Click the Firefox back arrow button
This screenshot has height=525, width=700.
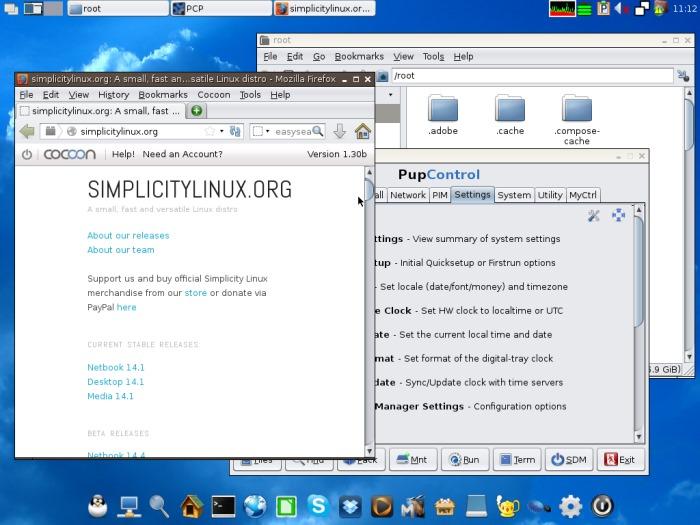[x=27, y=131]
